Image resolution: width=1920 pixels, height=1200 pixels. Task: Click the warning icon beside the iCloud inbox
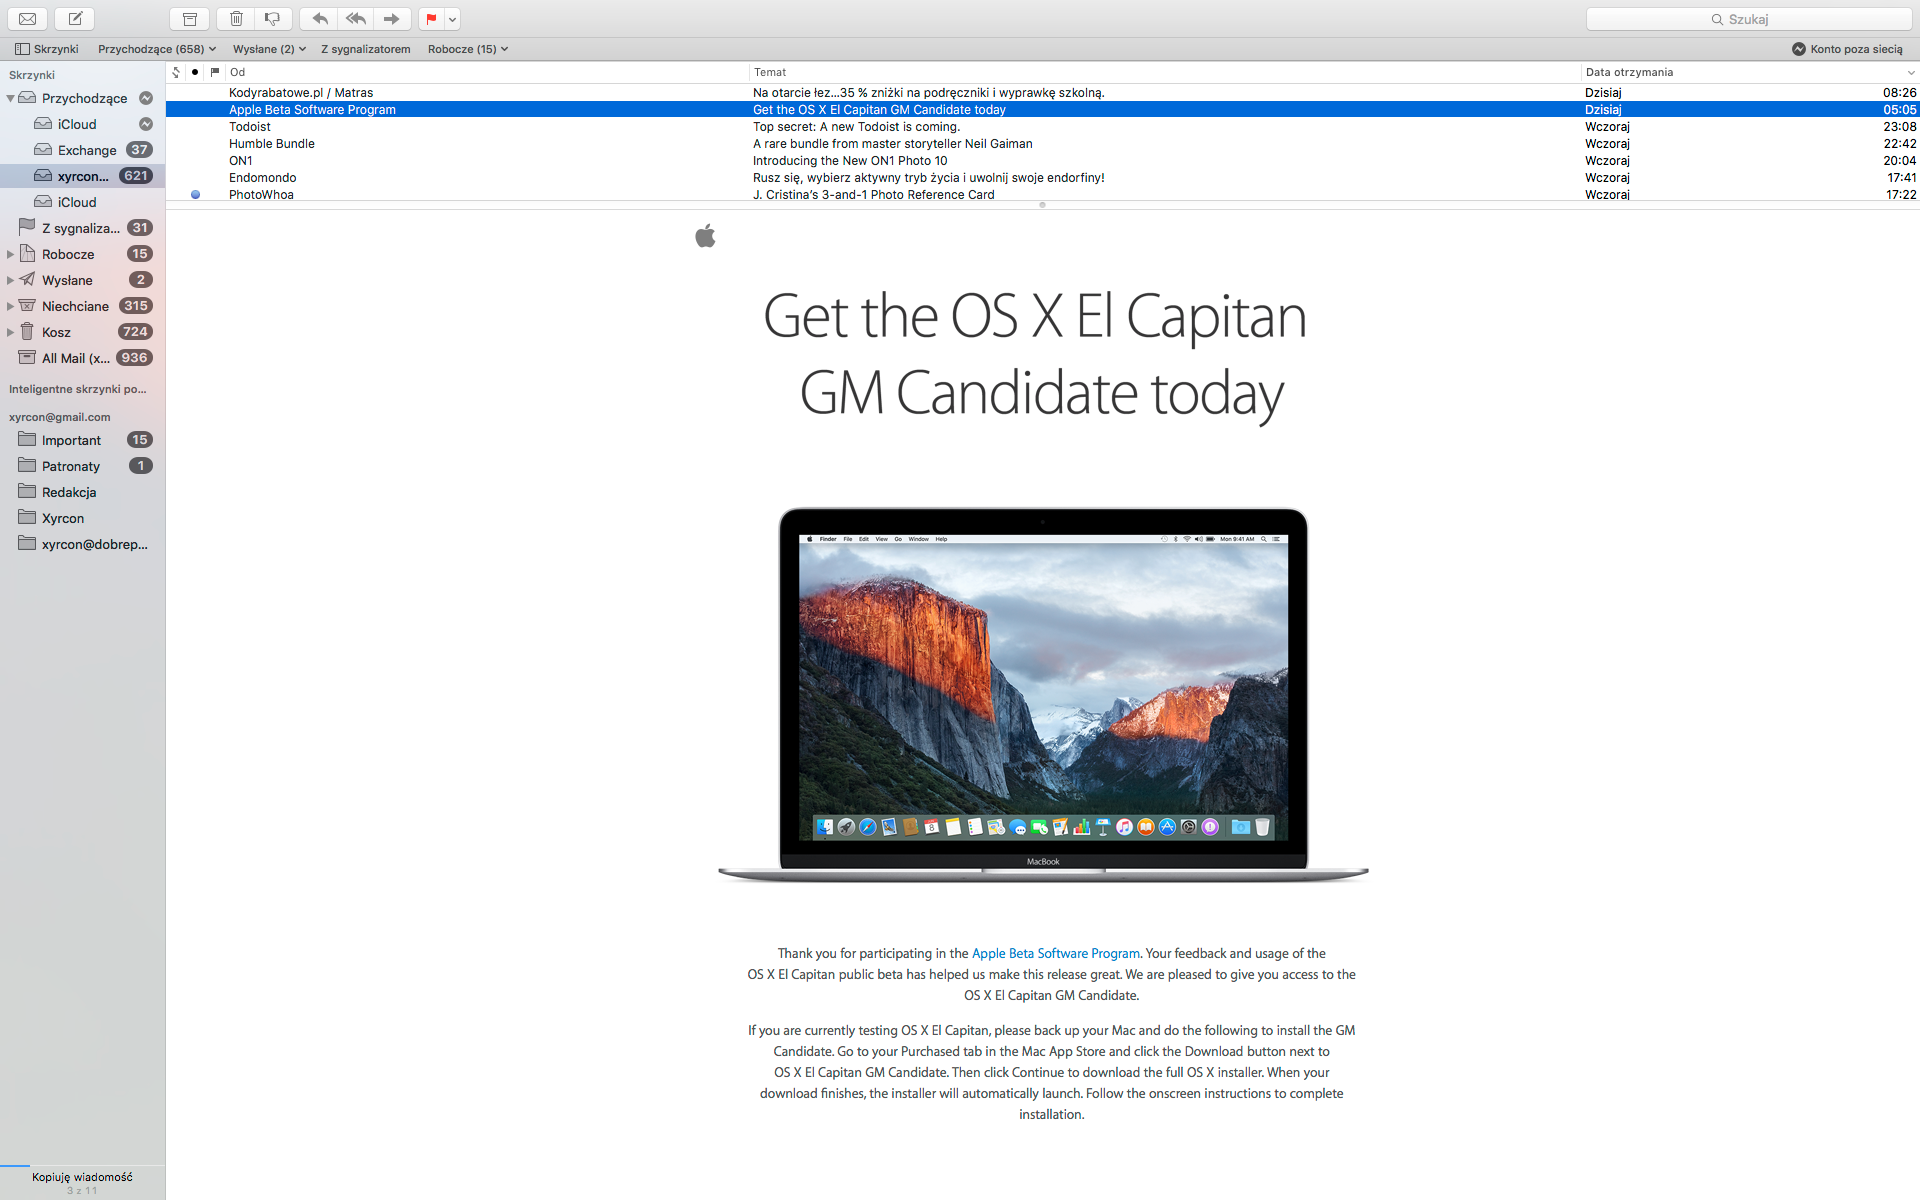[x=146, y=124]
